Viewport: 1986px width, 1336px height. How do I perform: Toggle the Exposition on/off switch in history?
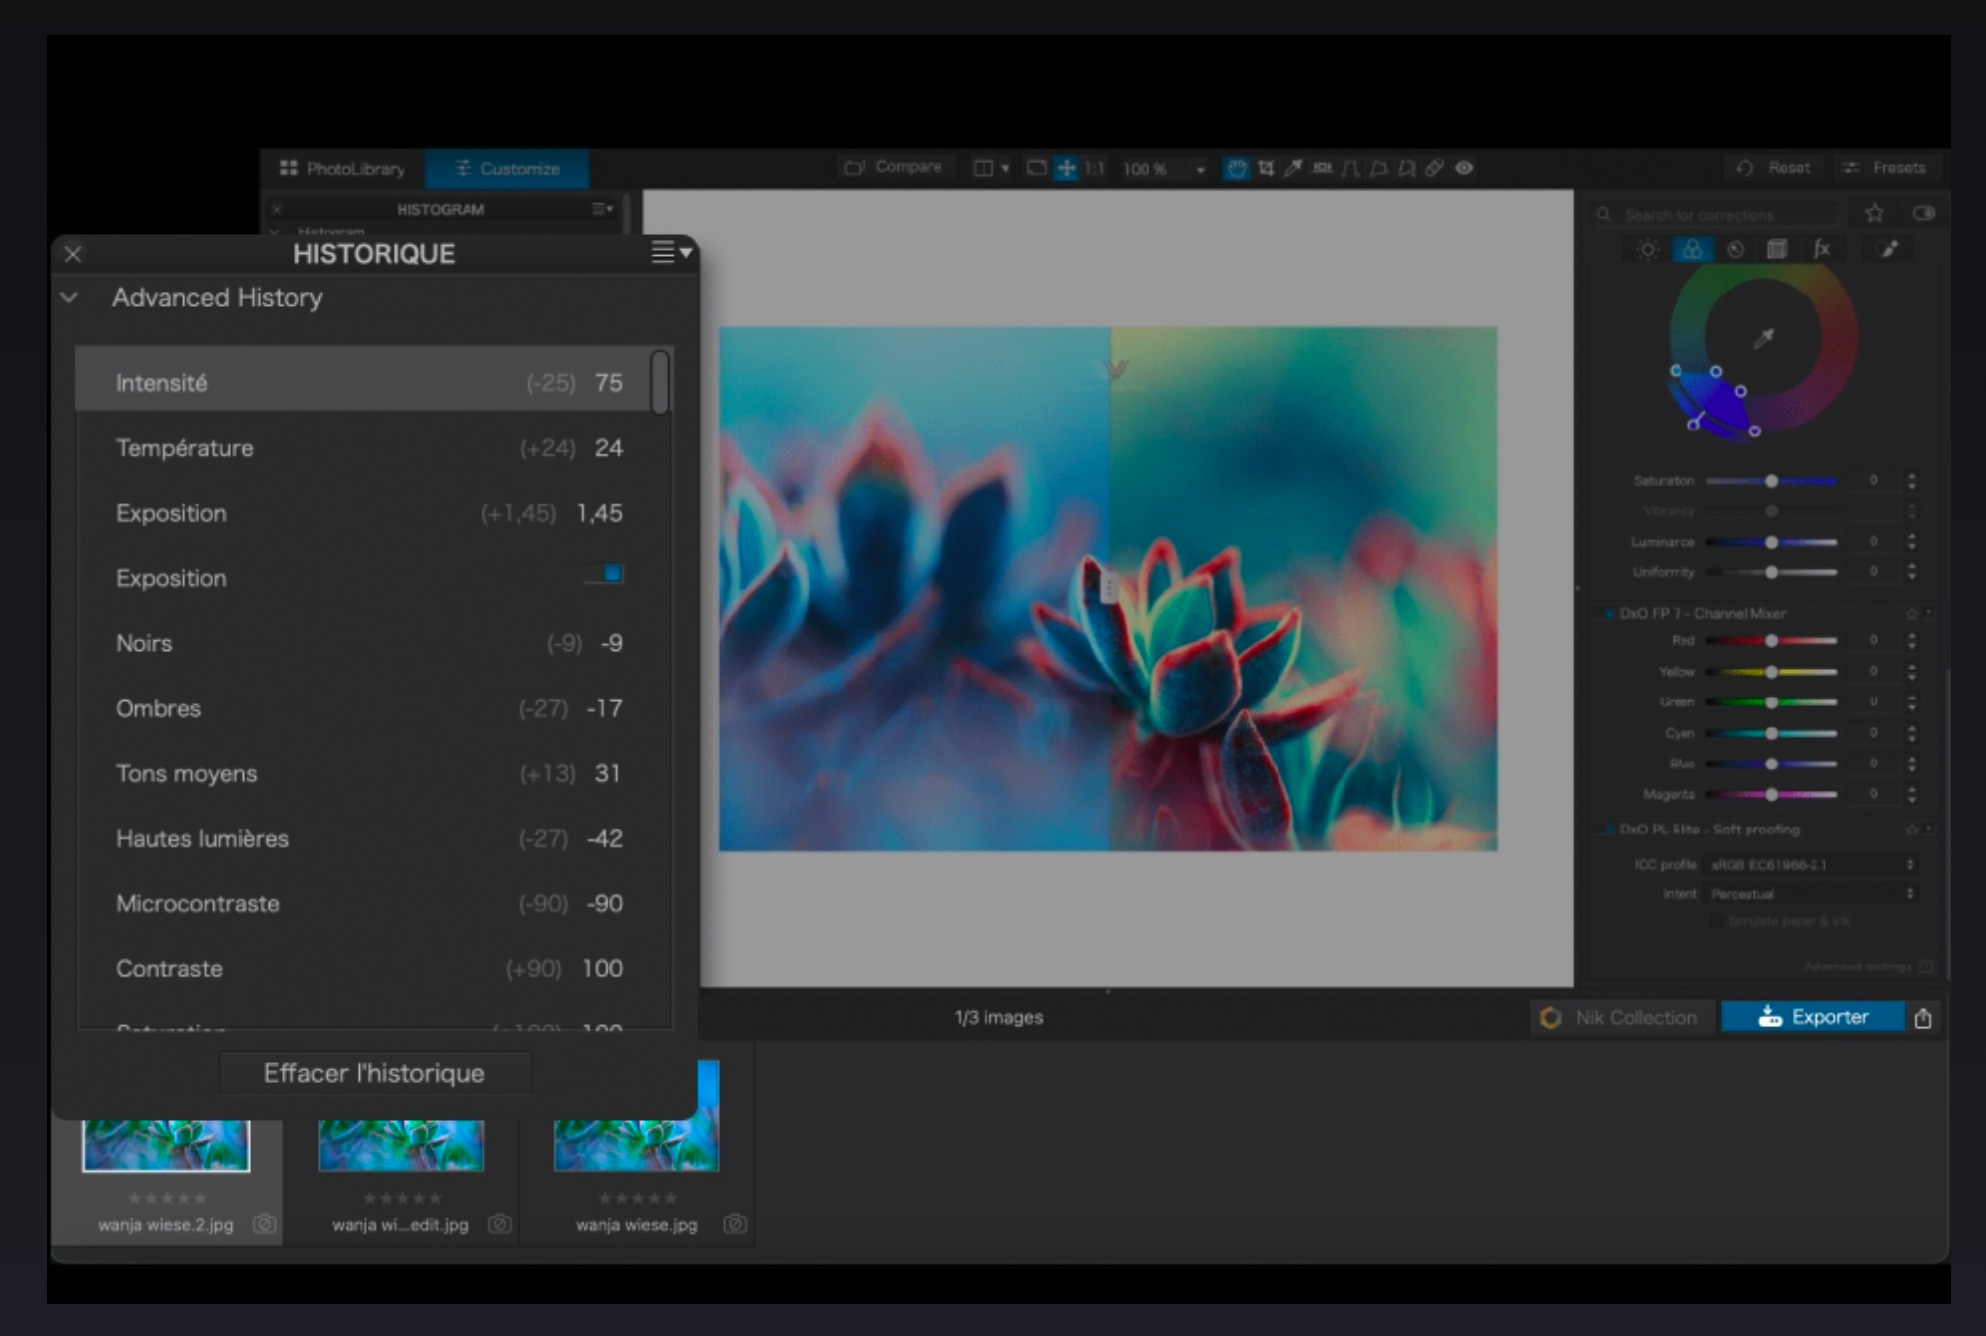[x=605, y=574]
